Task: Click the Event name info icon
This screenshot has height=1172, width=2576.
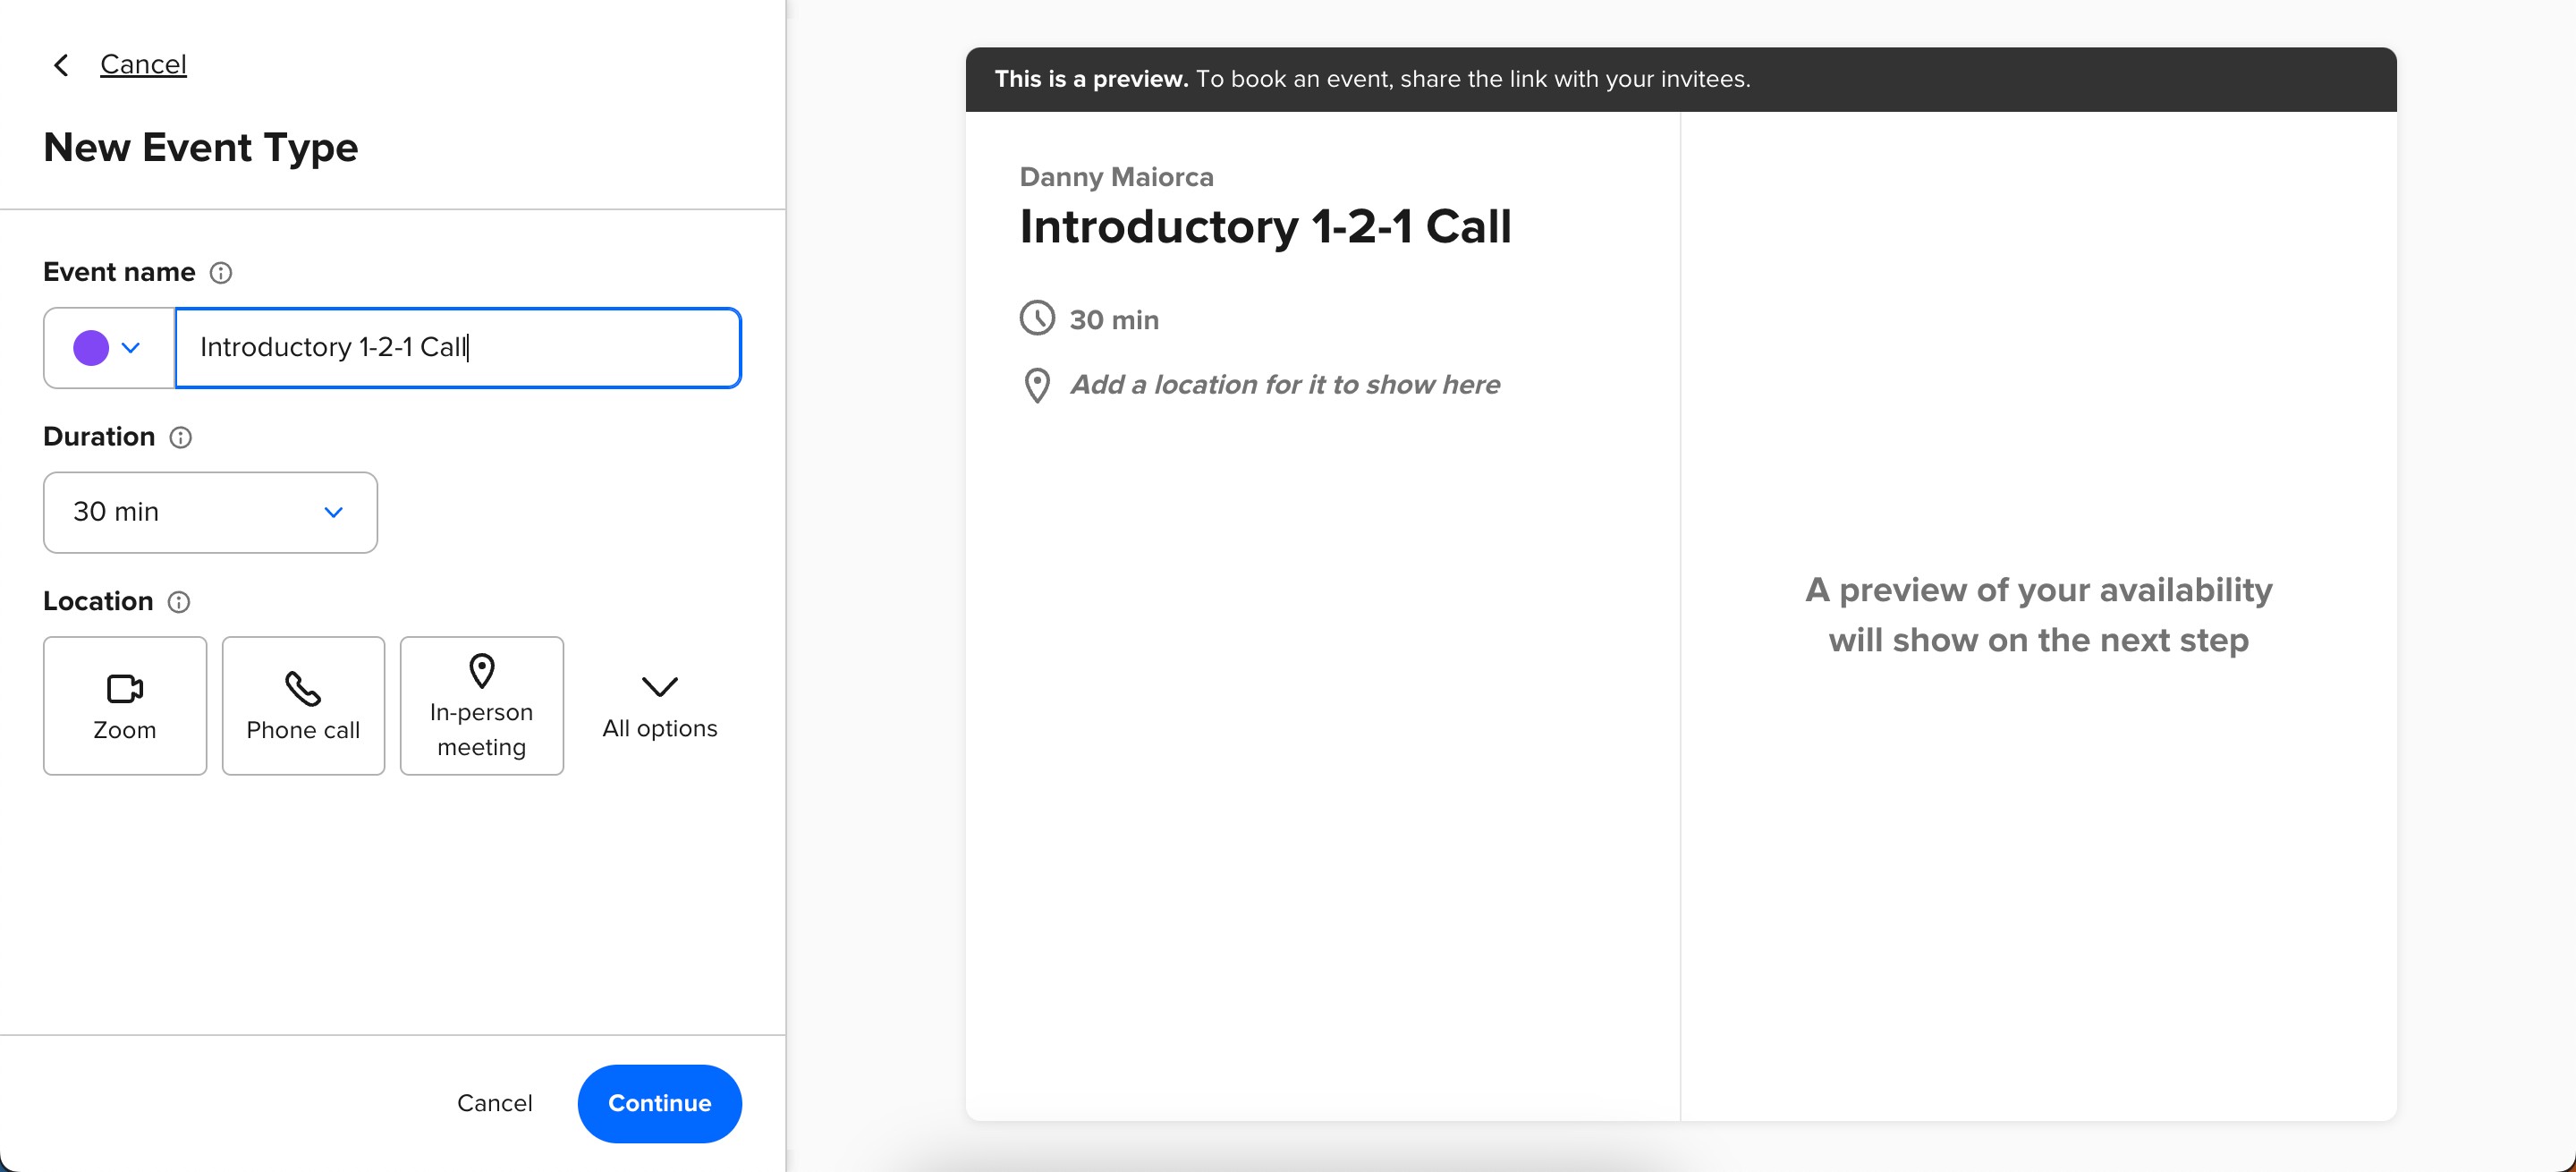Action: click(x=221, y=273)
